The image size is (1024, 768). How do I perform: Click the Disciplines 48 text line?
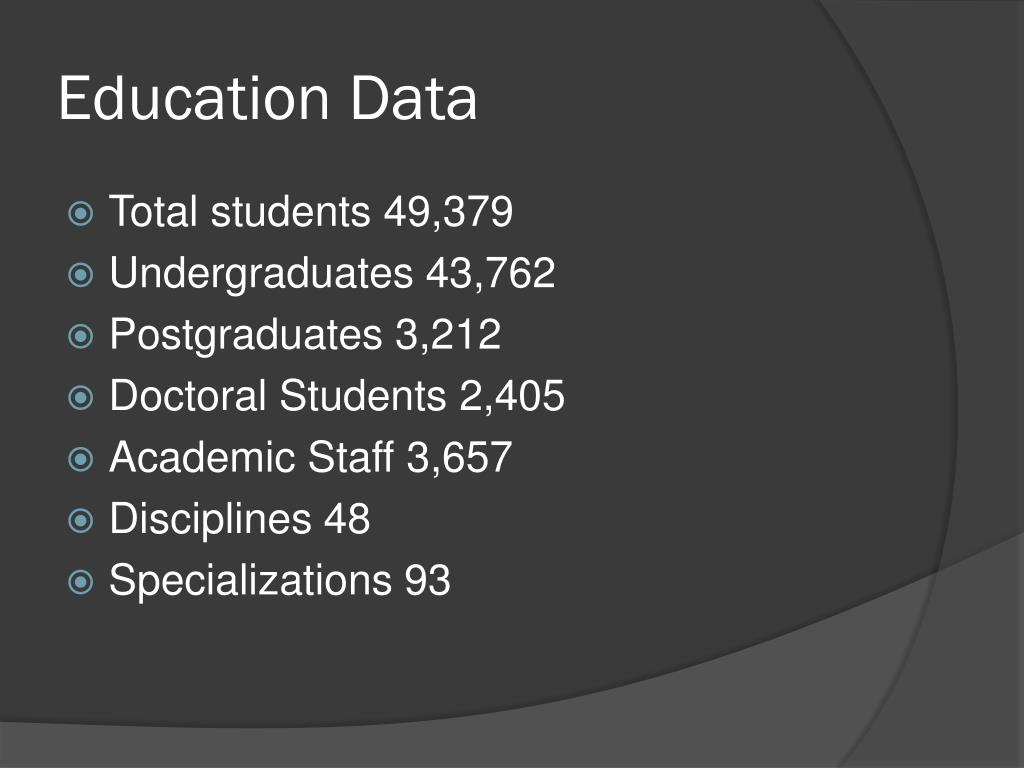[240, 519]
